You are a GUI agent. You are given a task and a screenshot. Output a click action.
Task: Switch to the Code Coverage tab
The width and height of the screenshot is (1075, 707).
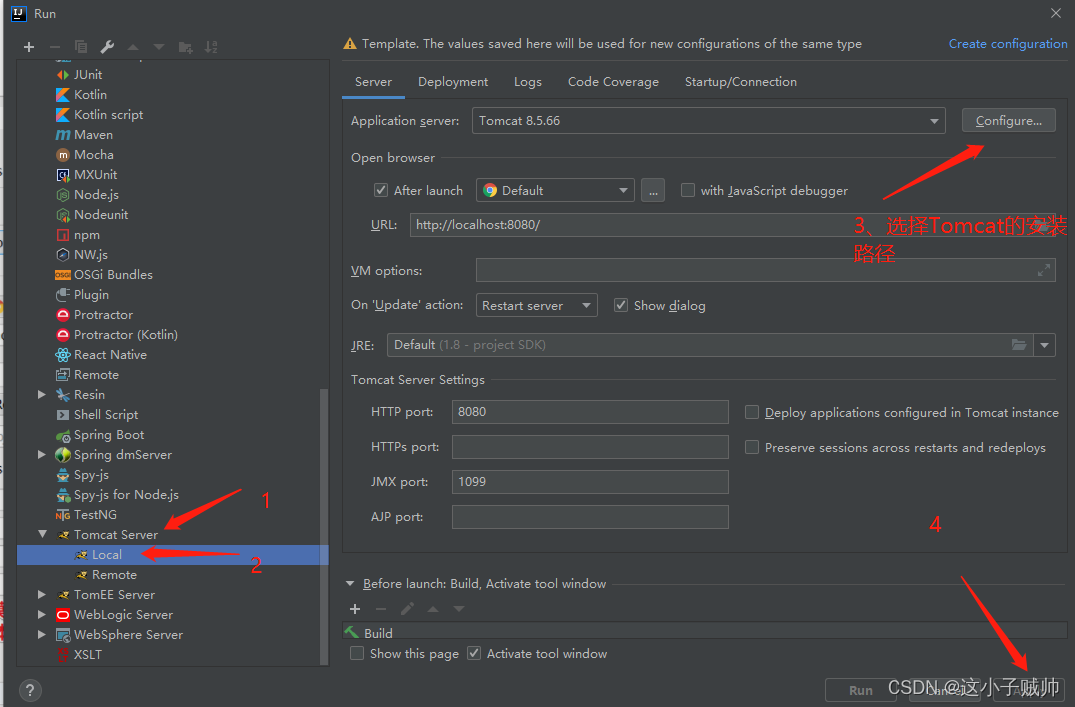click(x=613, y=82)
